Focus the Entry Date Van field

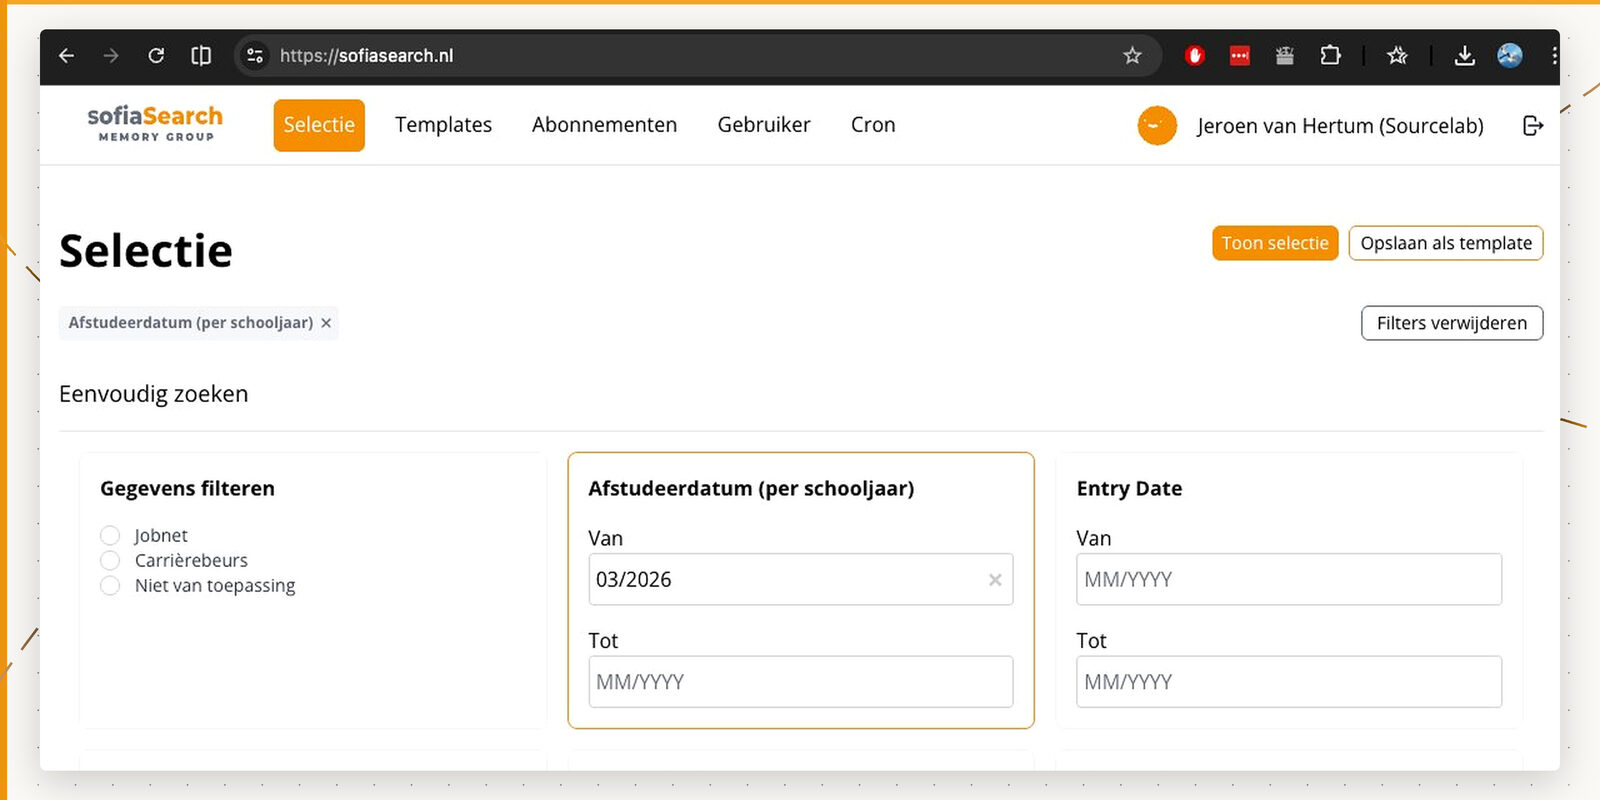1288,580
